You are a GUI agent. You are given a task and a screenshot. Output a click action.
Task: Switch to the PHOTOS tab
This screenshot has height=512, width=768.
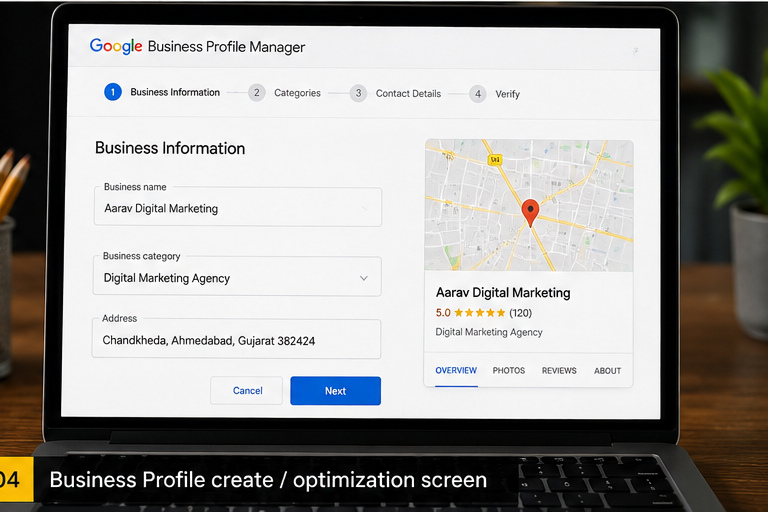(509, 370)
